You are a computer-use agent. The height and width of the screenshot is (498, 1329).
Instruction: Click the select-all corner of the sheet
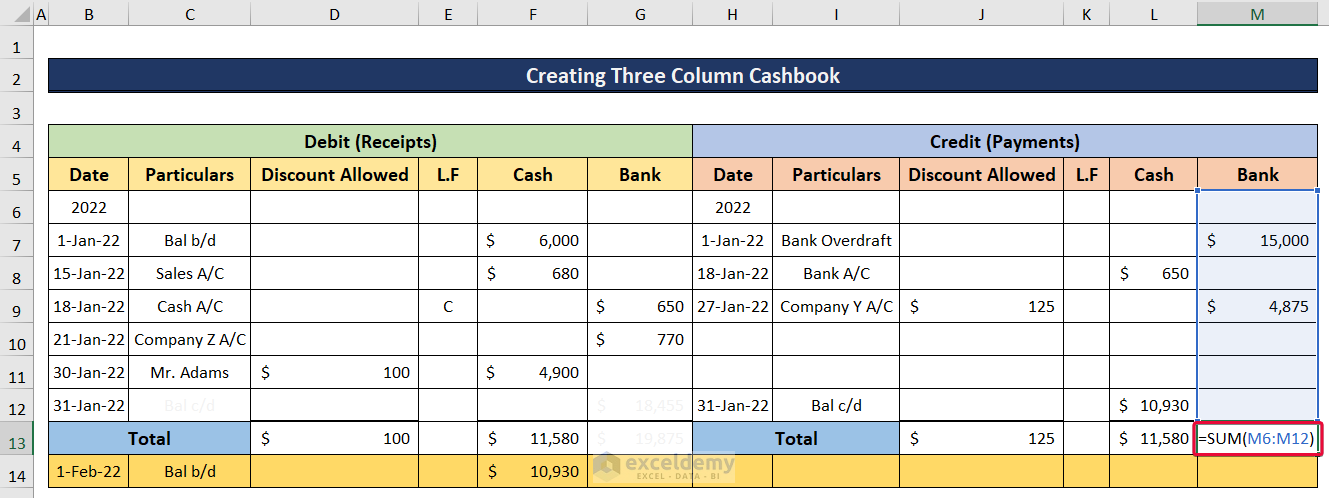coord(17,15)
